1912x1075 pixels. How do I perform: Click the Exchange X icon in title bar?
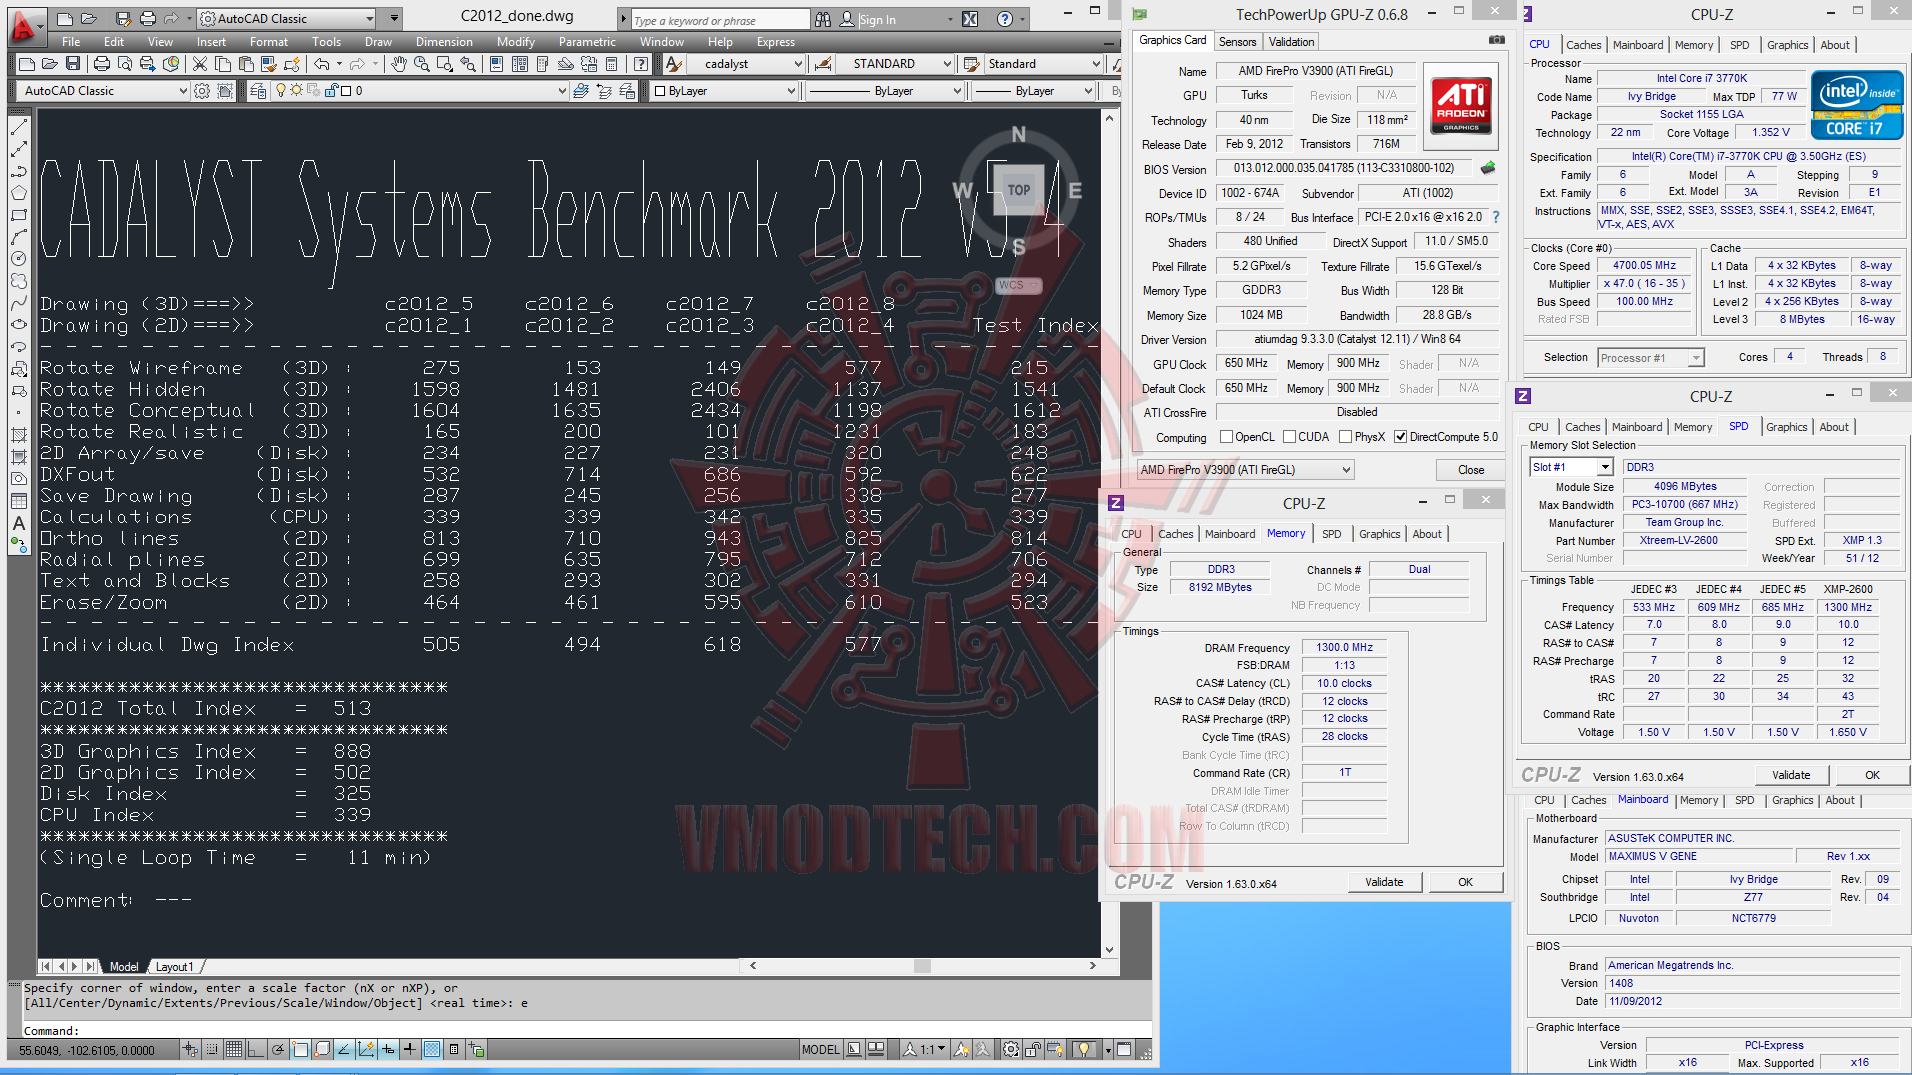[x=970, y=19]
